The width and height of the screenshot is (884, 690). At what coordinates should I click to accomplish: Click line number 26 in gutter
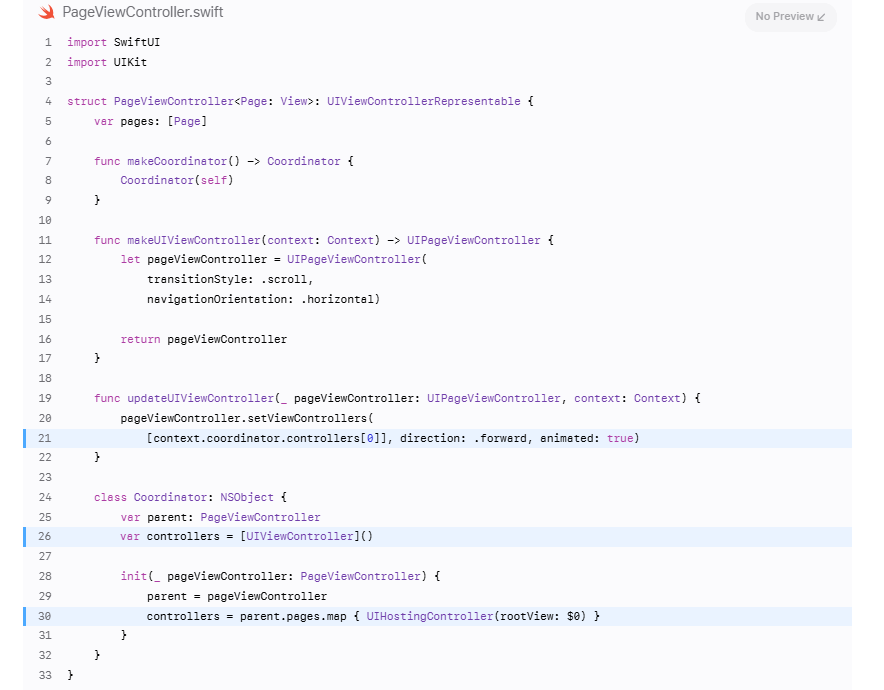[45, 536]
